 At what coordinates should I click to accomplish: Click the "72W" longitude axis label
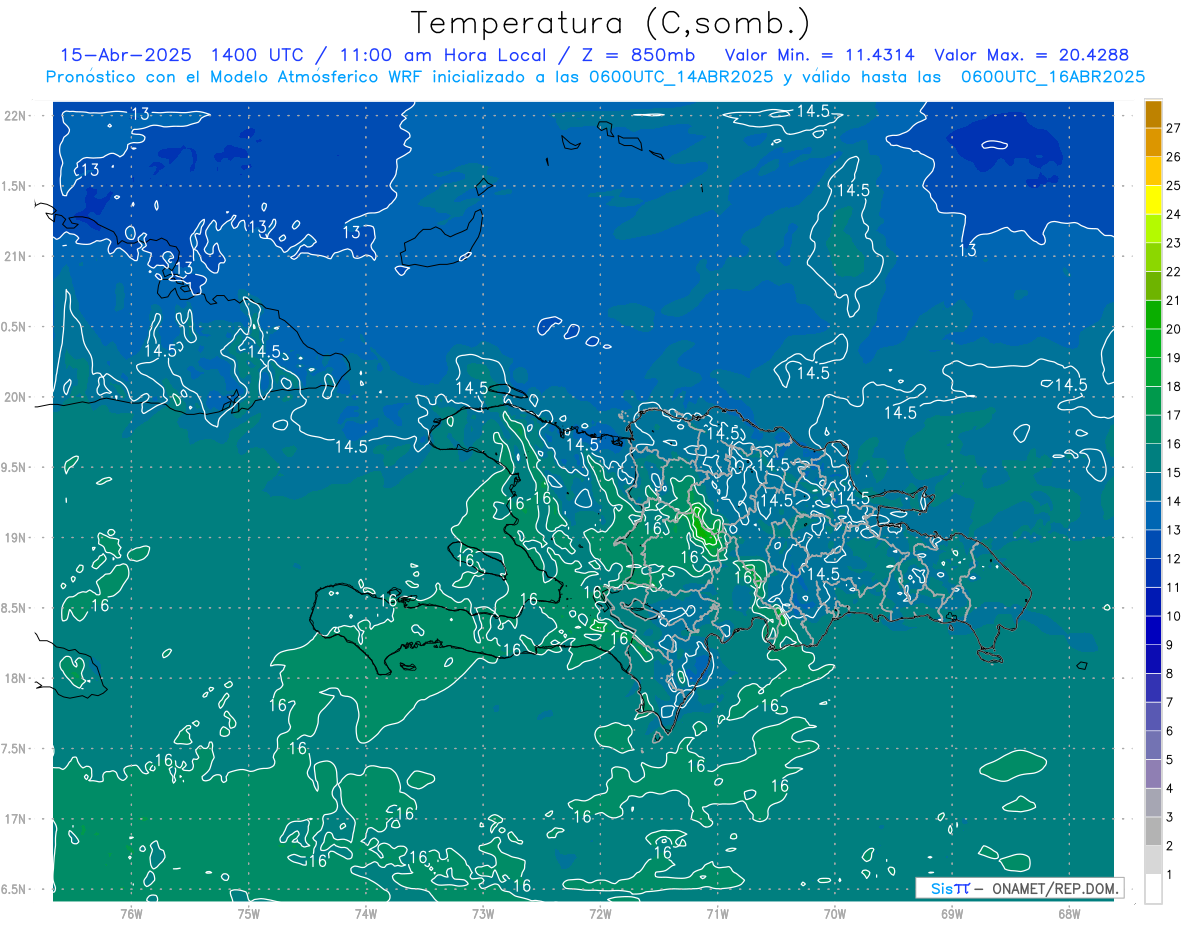[x=600, y=913]
